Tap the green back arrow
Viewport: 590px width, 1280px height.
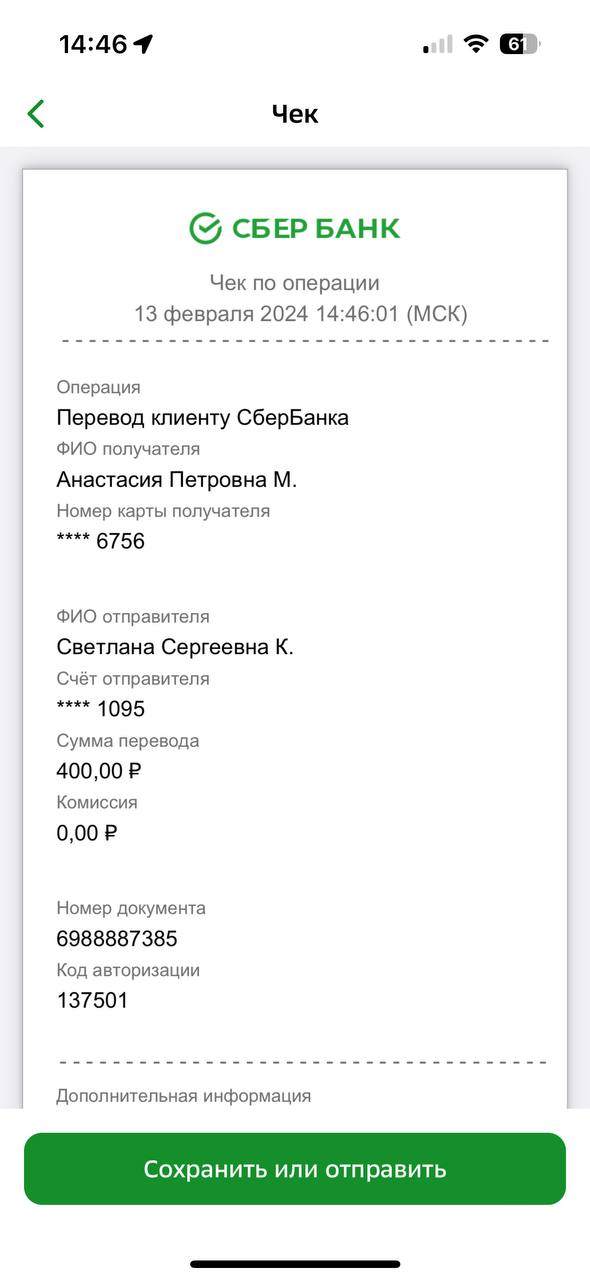36,113
